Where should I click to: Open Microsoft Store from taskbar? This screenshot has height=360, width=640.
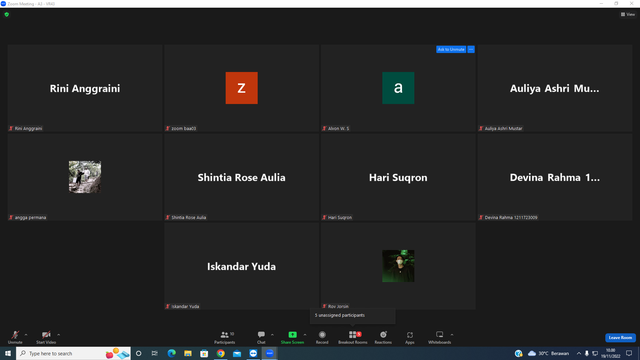click(204, 353)
